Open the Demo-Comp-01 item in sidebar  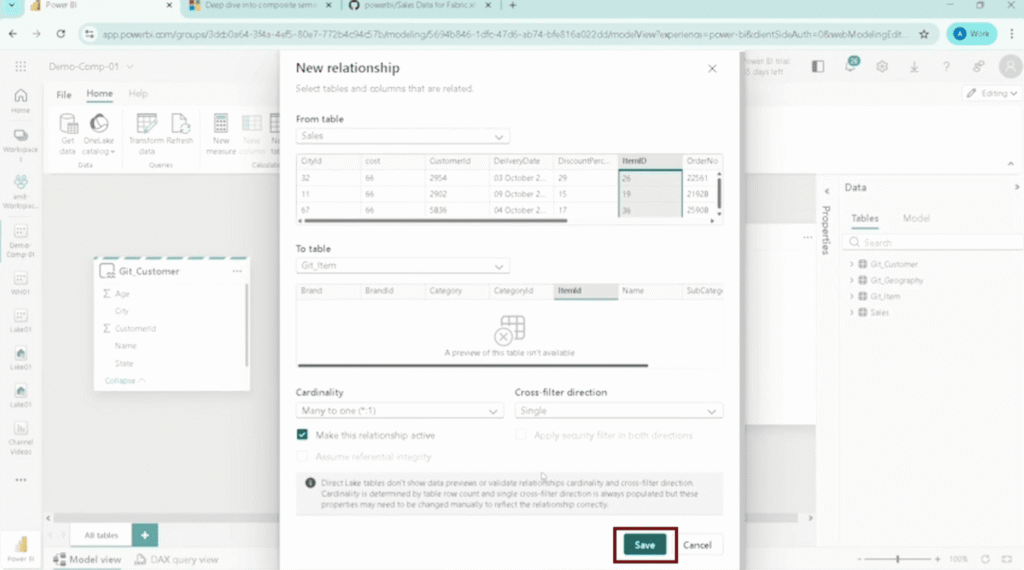click(x=20, y=241)
